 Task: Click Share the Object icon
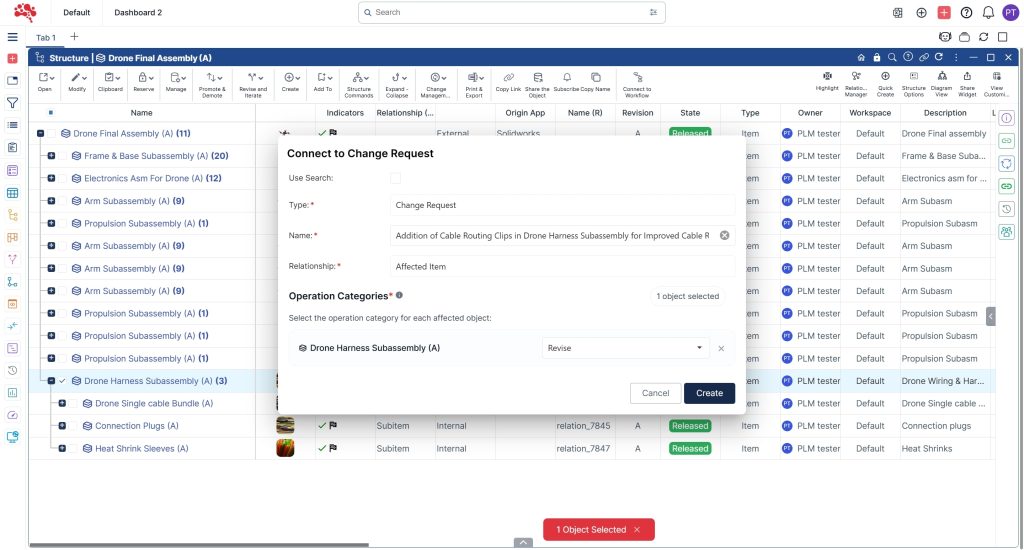pyautogui.click(x=537, y=77)
